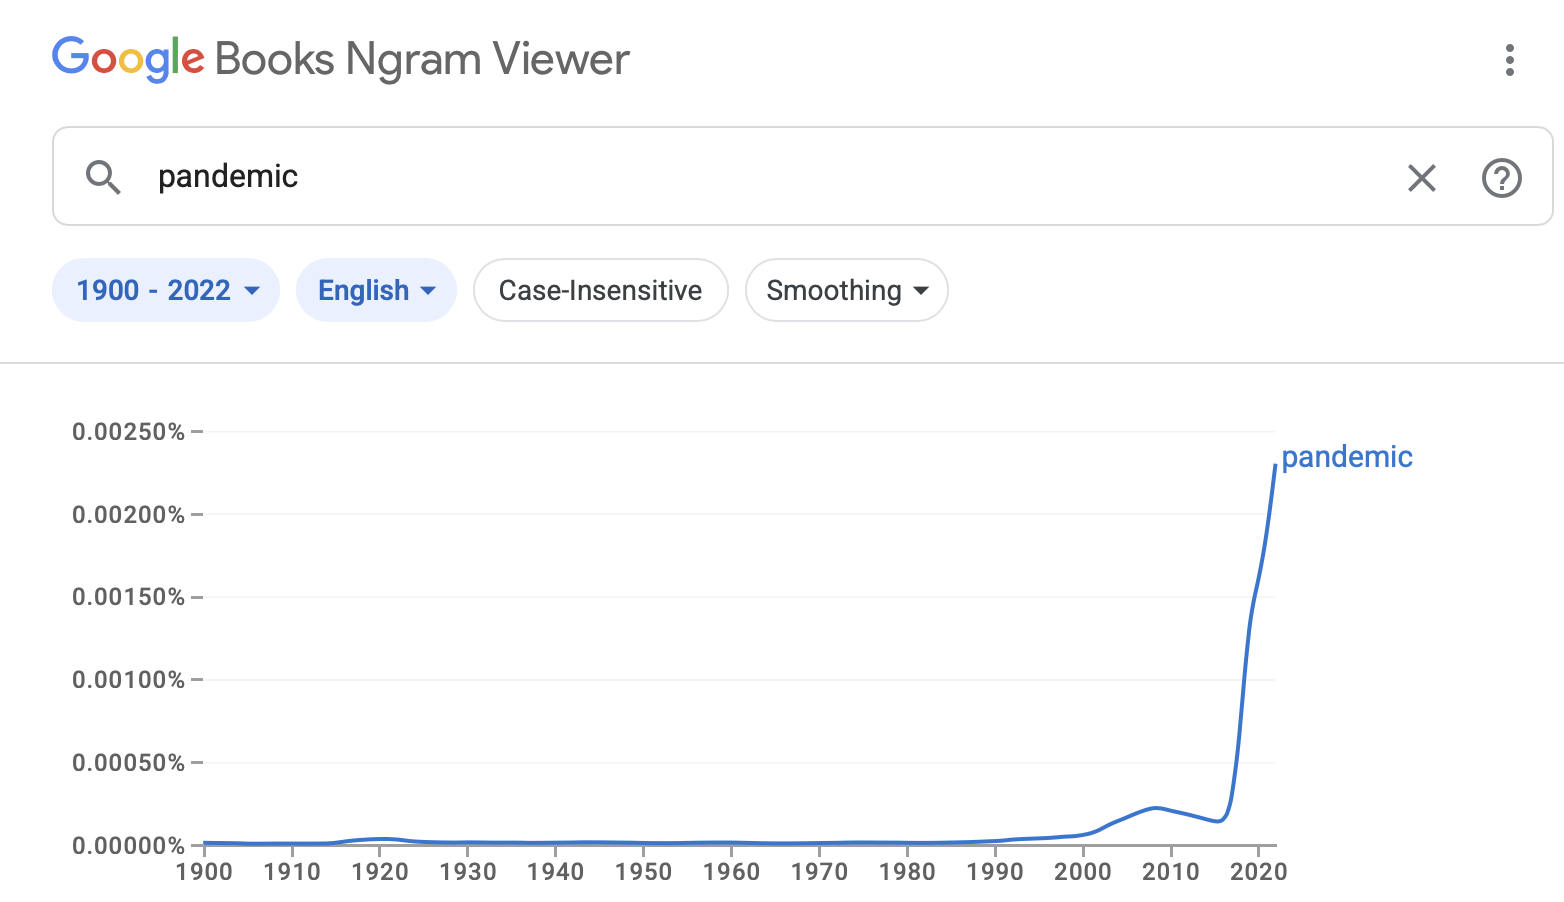
Task: Click the 1900 label on the x-axis
Action: coord(204,872)
